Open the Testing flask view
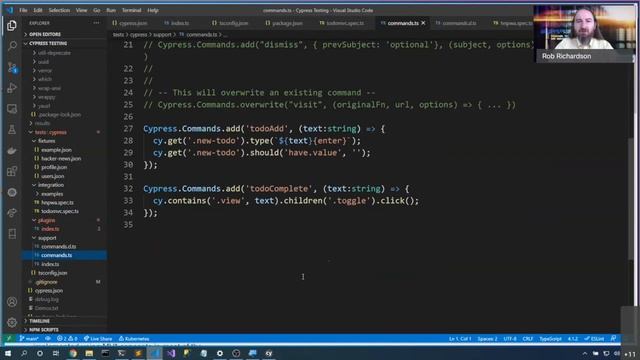Image resolution: width=640 pixels, height=360 pixels. (12, 130)
